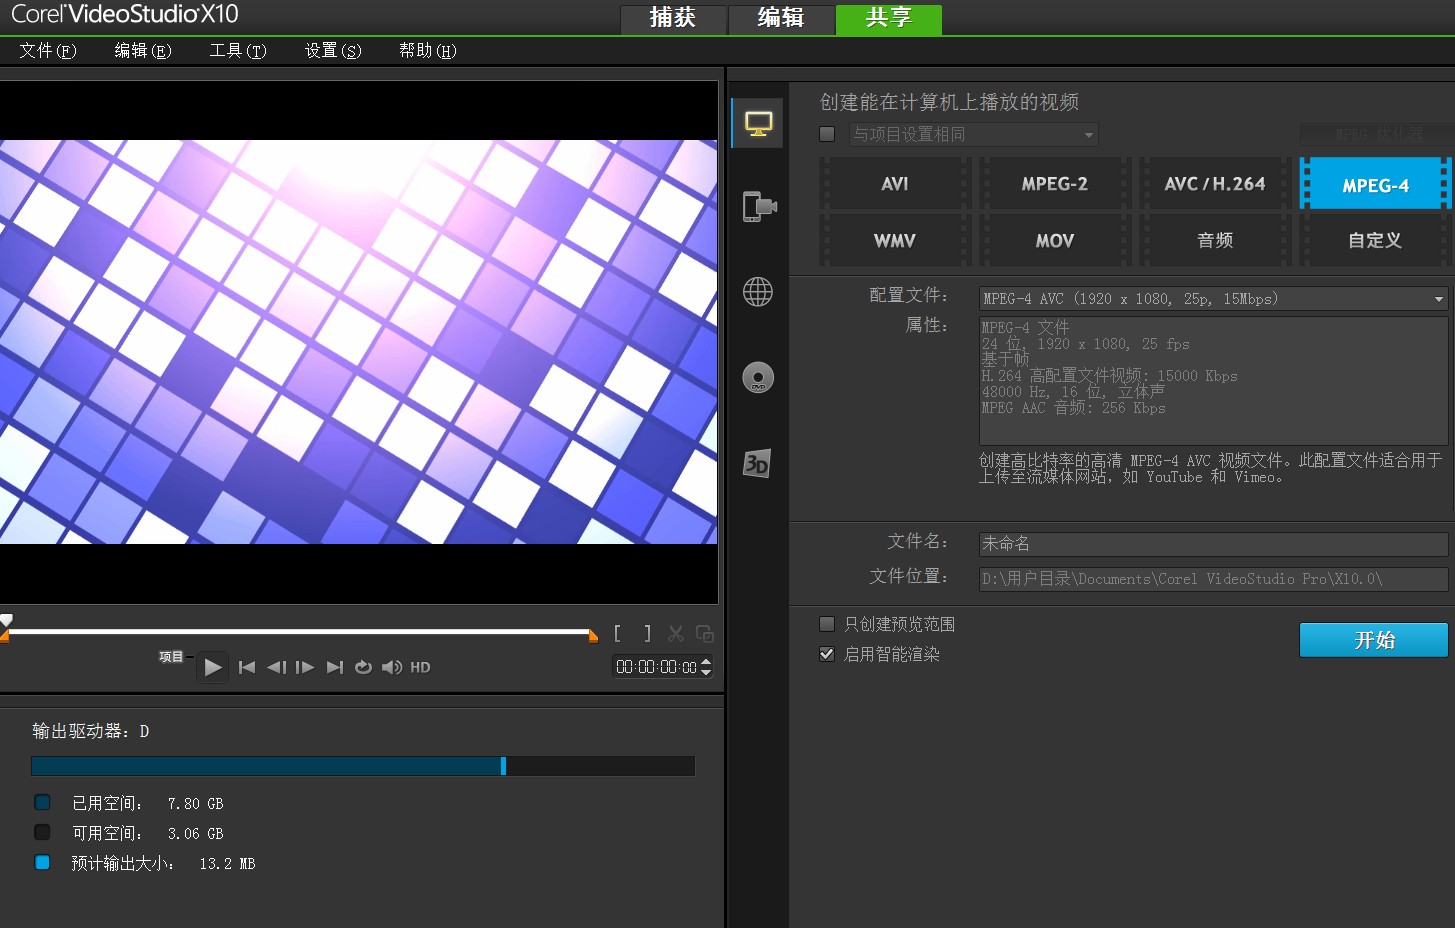Step forward to the next frame
The image size is (1455, 928).
[x=305, y=667]
